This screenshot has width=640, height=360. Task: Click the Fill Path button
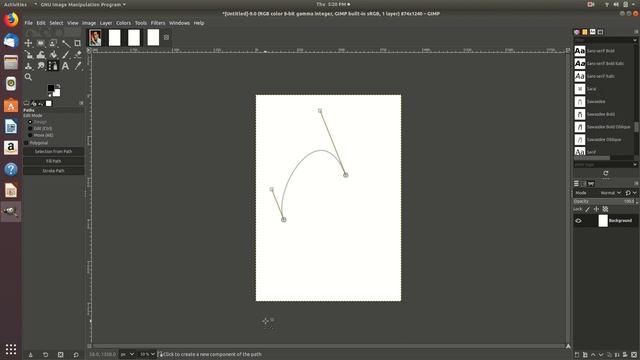53,161
